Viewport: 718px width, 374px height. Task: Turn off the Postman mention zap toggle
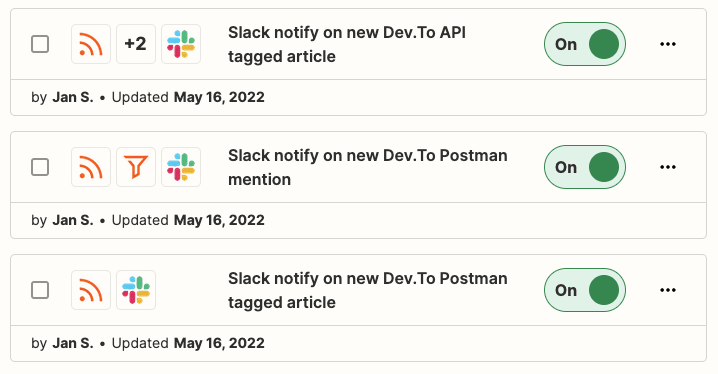click(585, 167)
